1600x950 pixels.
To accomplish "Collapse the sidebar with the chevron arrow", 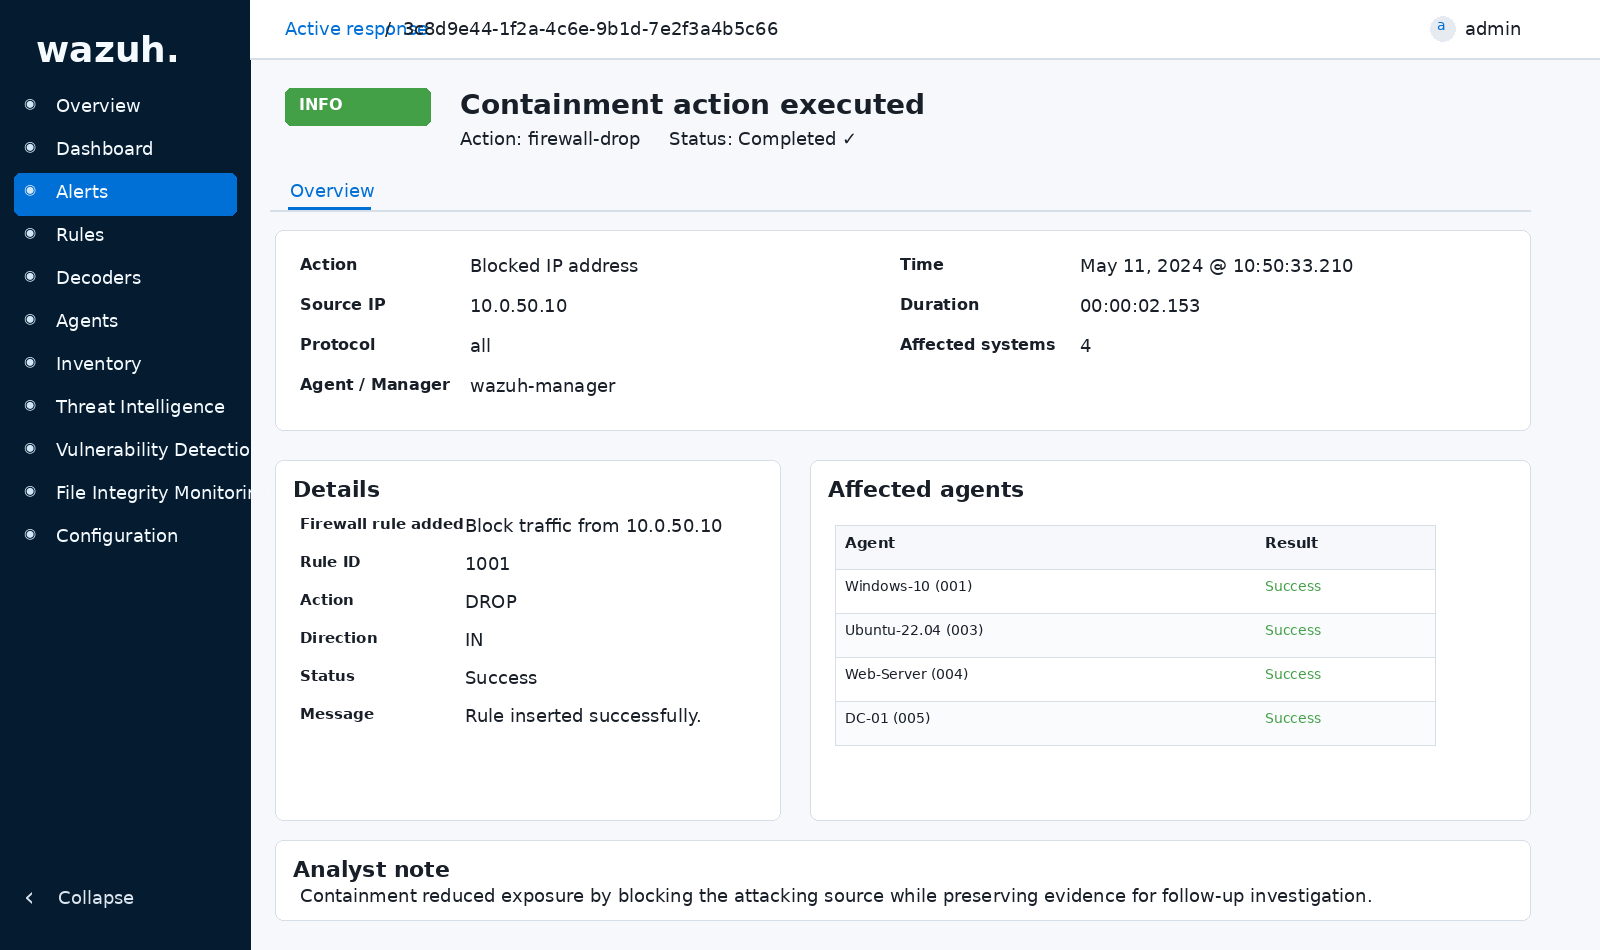I will [x=30, y=898].
